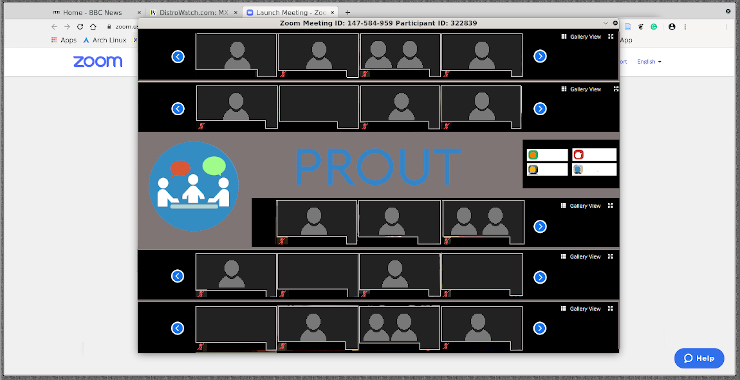The height and width of the screenshot is (380, 740).
Task: Select the orange color swatch item
Action: pos(547,155)
